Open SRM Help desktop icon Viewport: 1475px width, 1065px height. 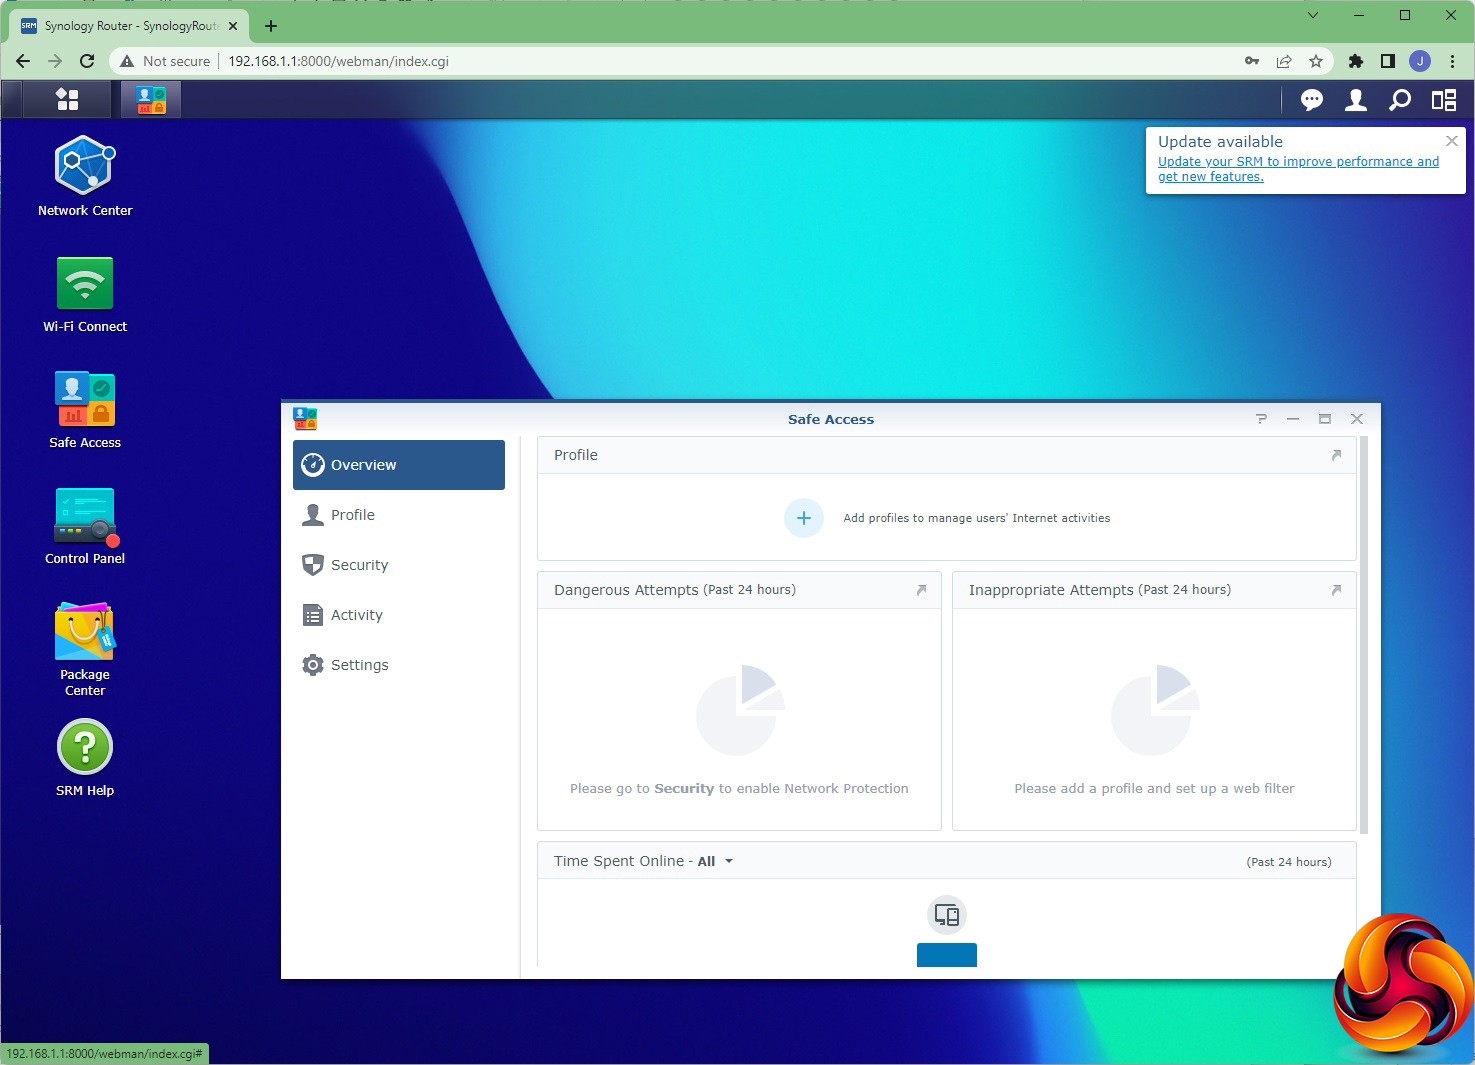[x=85, y=759]
